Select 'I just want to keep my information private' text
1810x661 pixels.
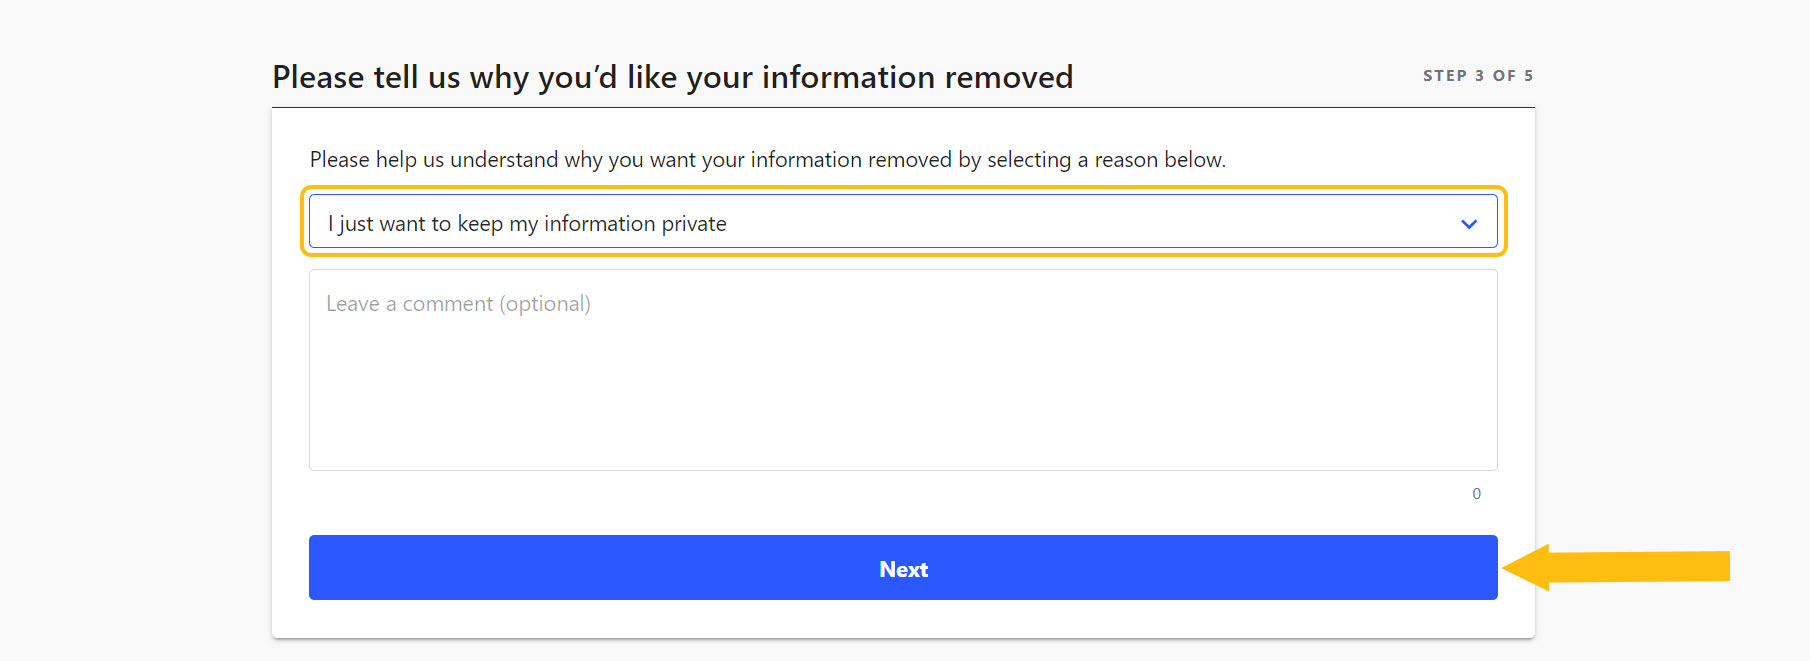coord(527,224)
